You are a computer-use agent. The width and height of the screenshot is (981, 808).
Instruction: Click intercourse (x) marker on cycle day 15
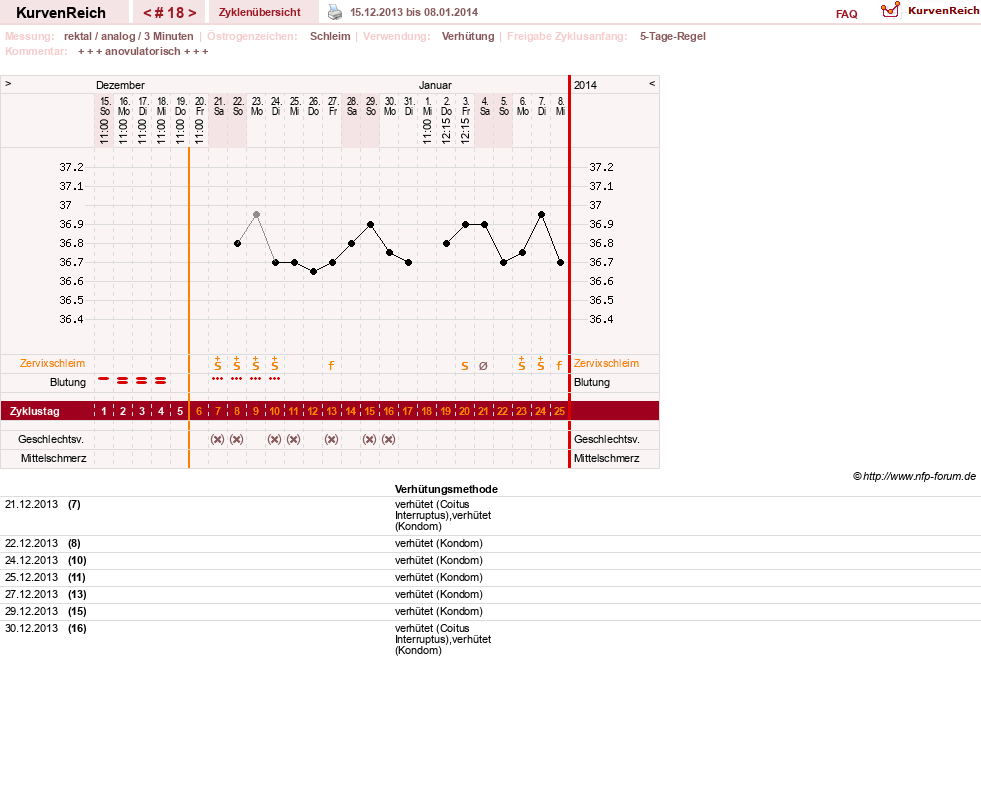(370, 439)
